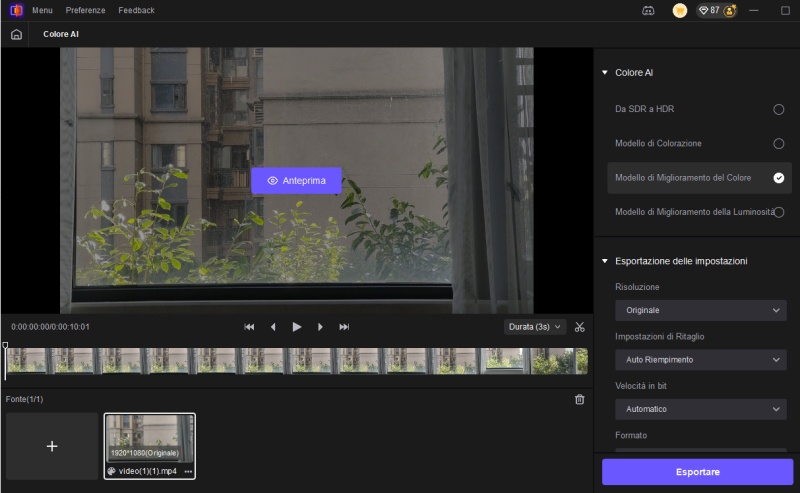This screenshot has width=800, height=493.
Task: Open the Preferenze menu
Action: [x=85, y=10]
